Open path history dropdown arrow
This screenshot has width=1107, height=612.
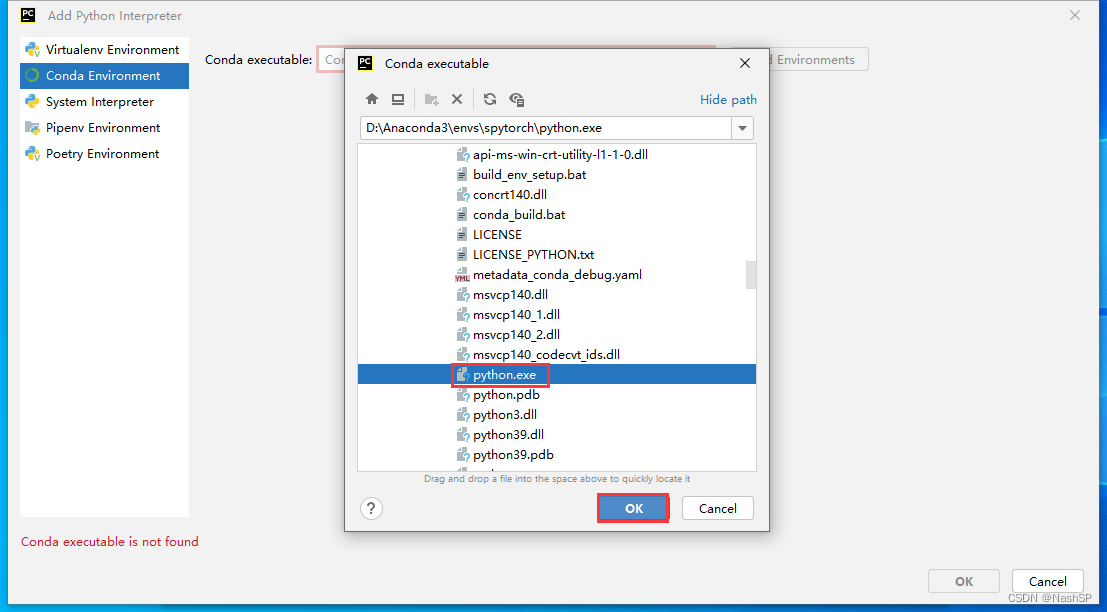tap(742, 128)
